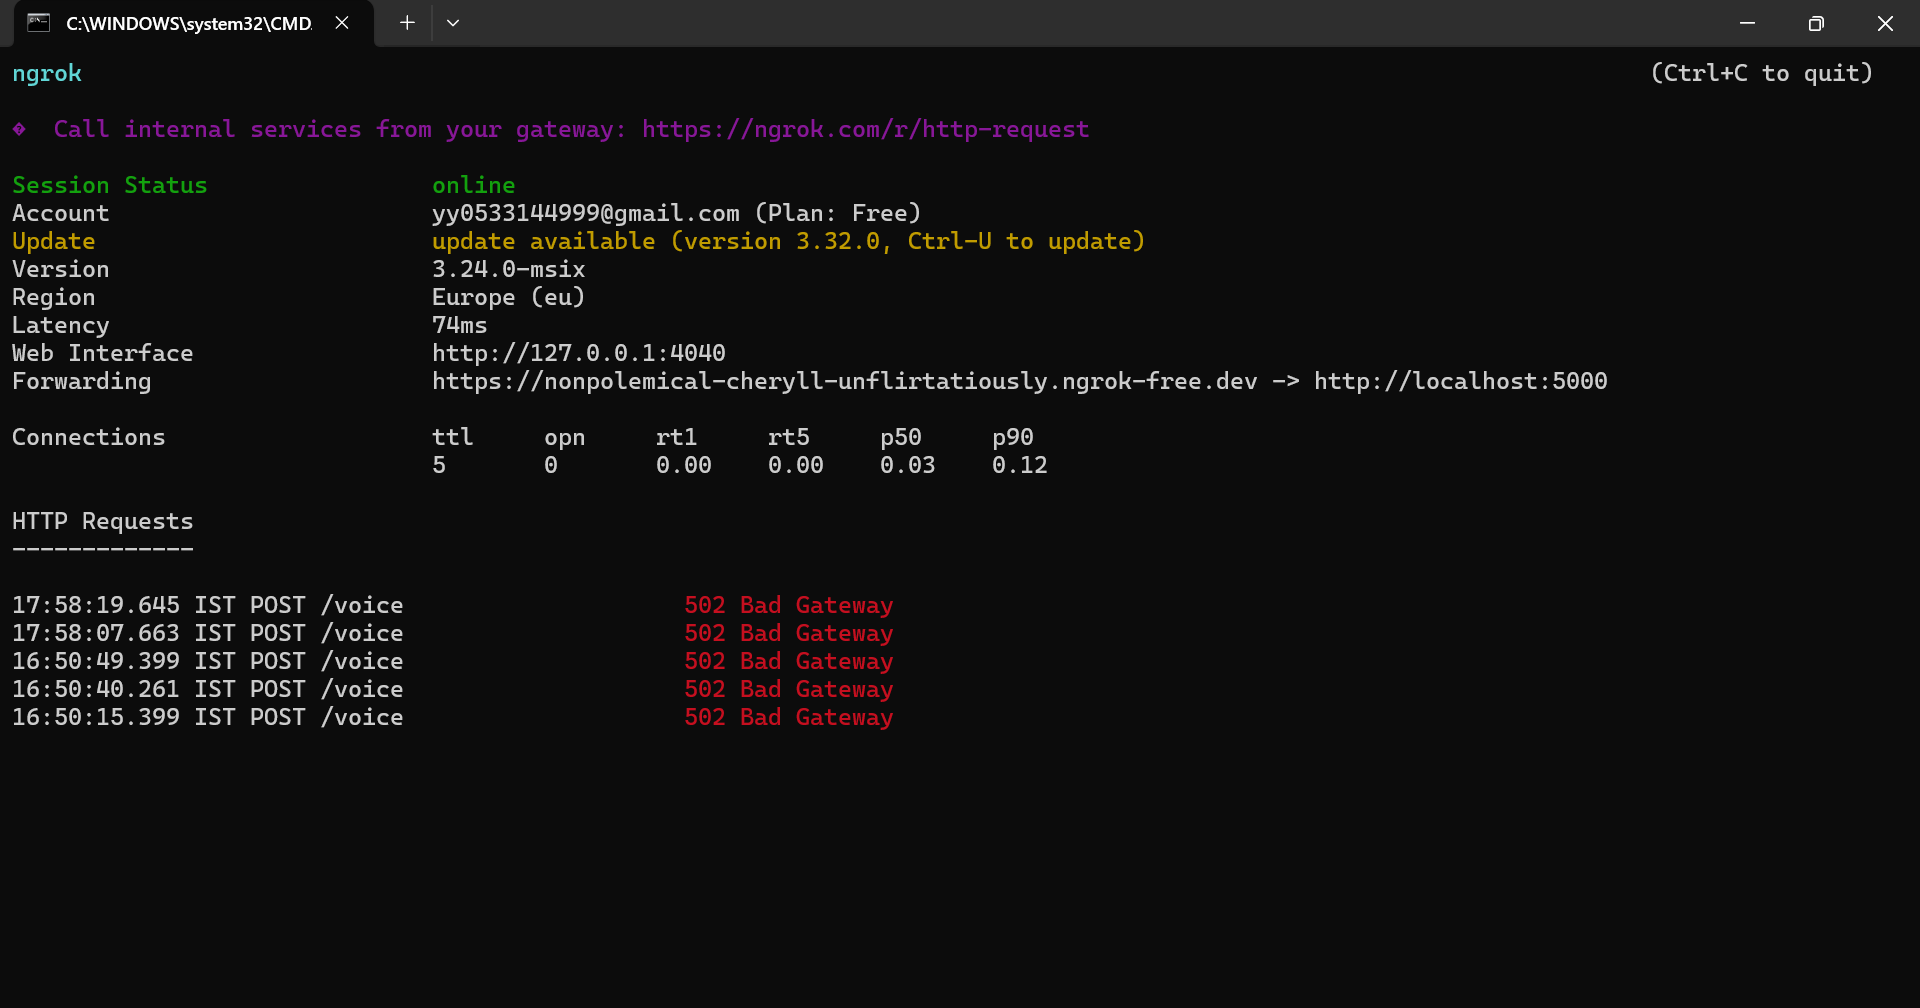Click the update available version 3.32.0 message
Screen dimensions: 1920x1008
[x=788, y=241]
